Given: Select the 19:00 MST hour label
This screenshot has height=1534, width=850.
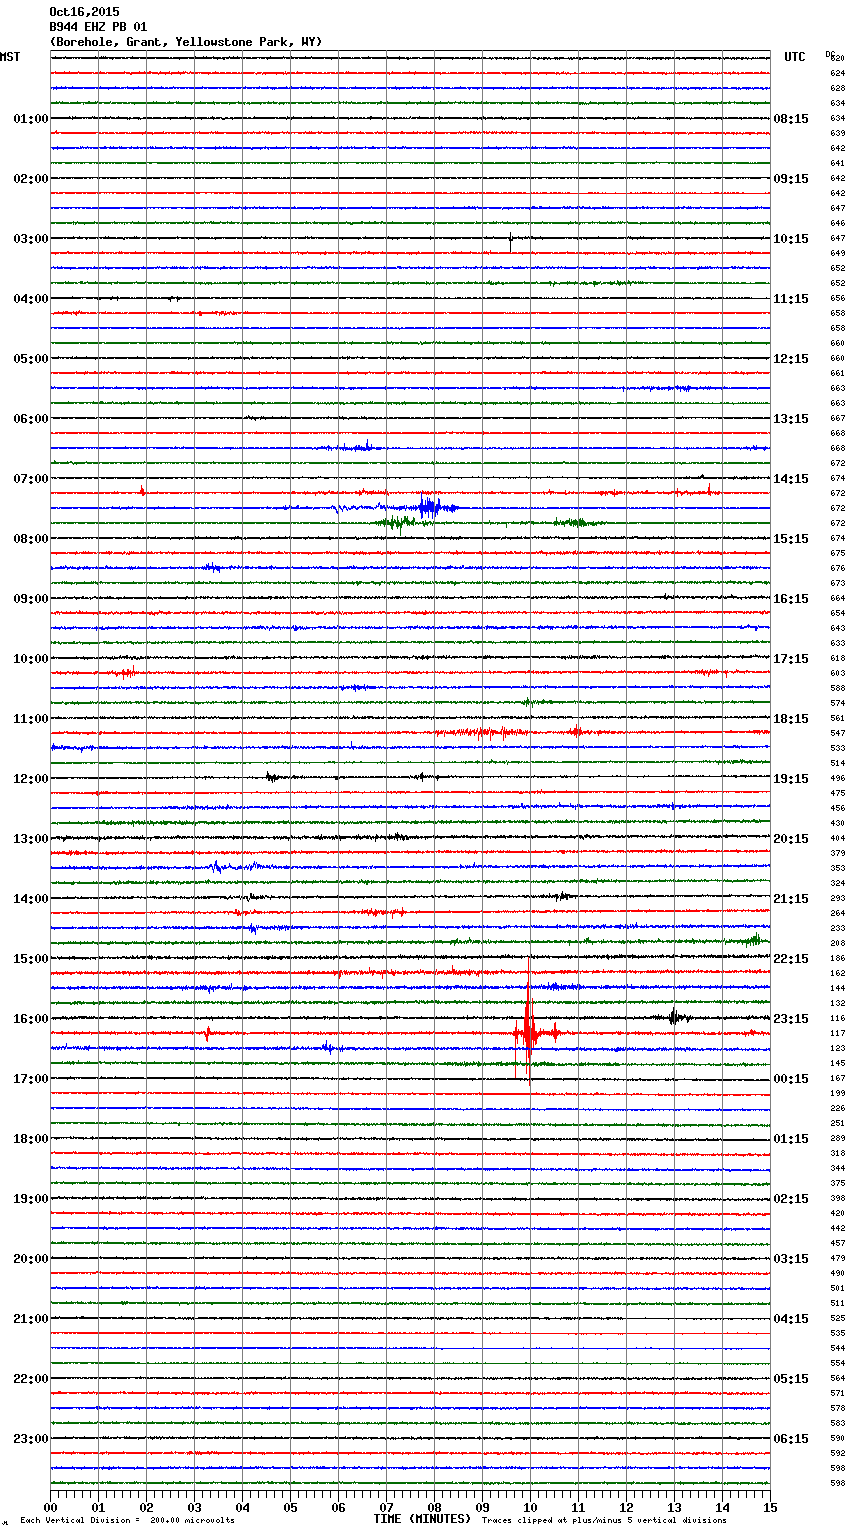Looking at the screenshot, I should 30,1199.
